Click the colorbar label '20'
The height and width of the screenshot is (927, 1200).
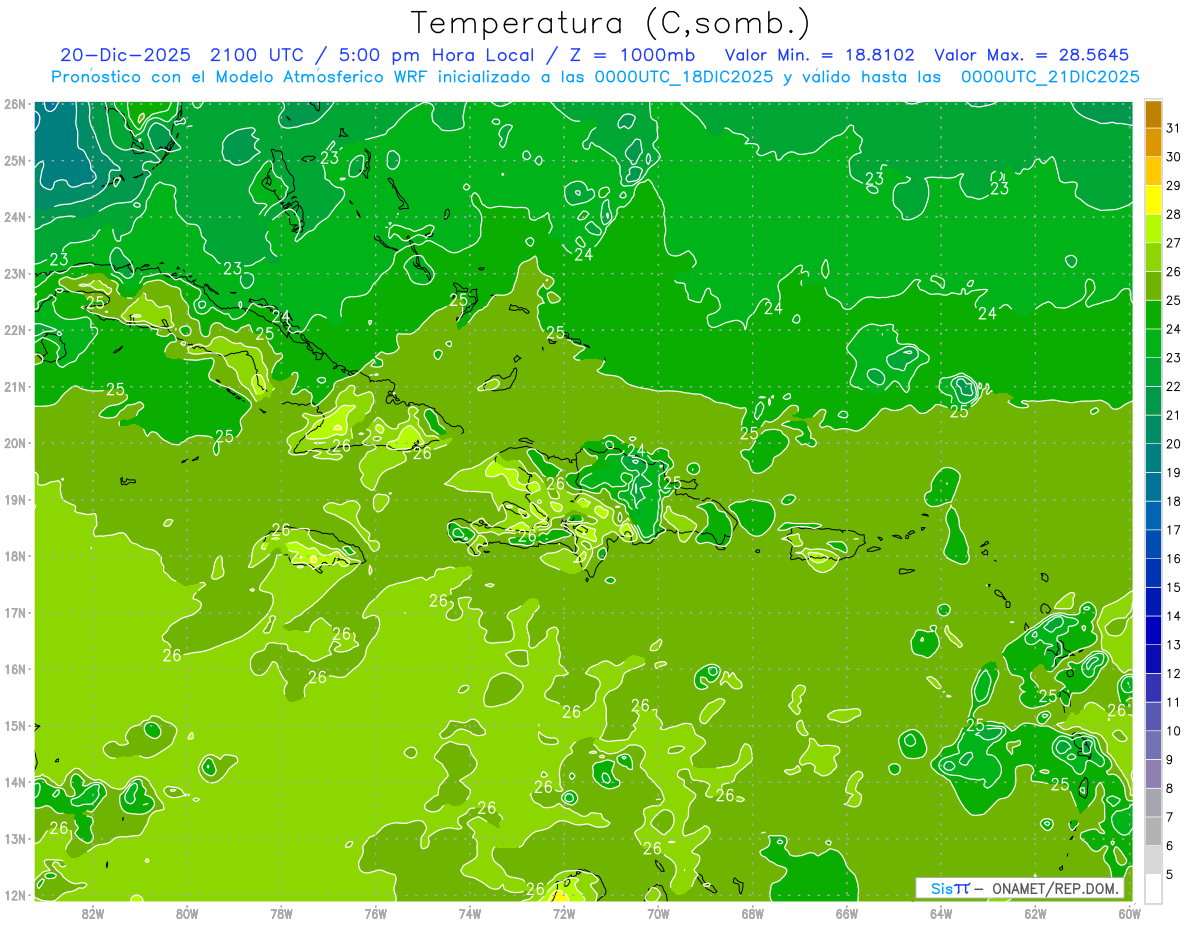pyautogui.click(x=1173, y=444)
